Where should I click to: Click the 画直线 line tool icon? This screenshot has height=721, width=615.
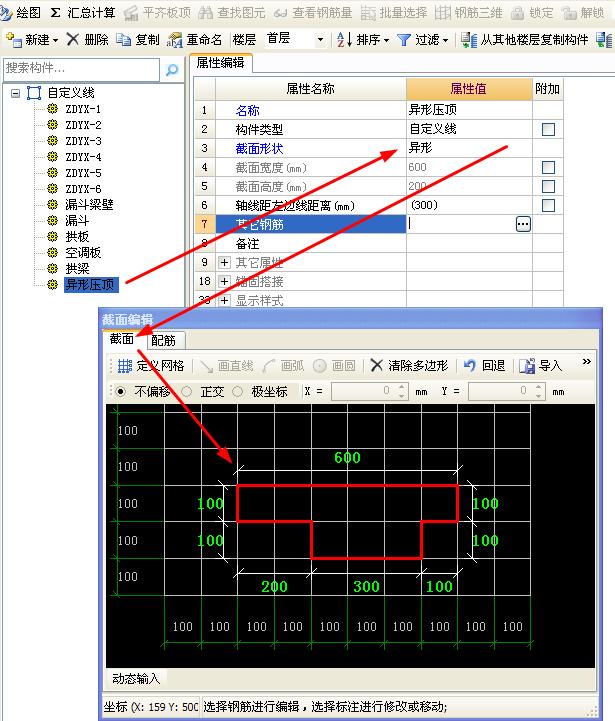tap(207, 366)
